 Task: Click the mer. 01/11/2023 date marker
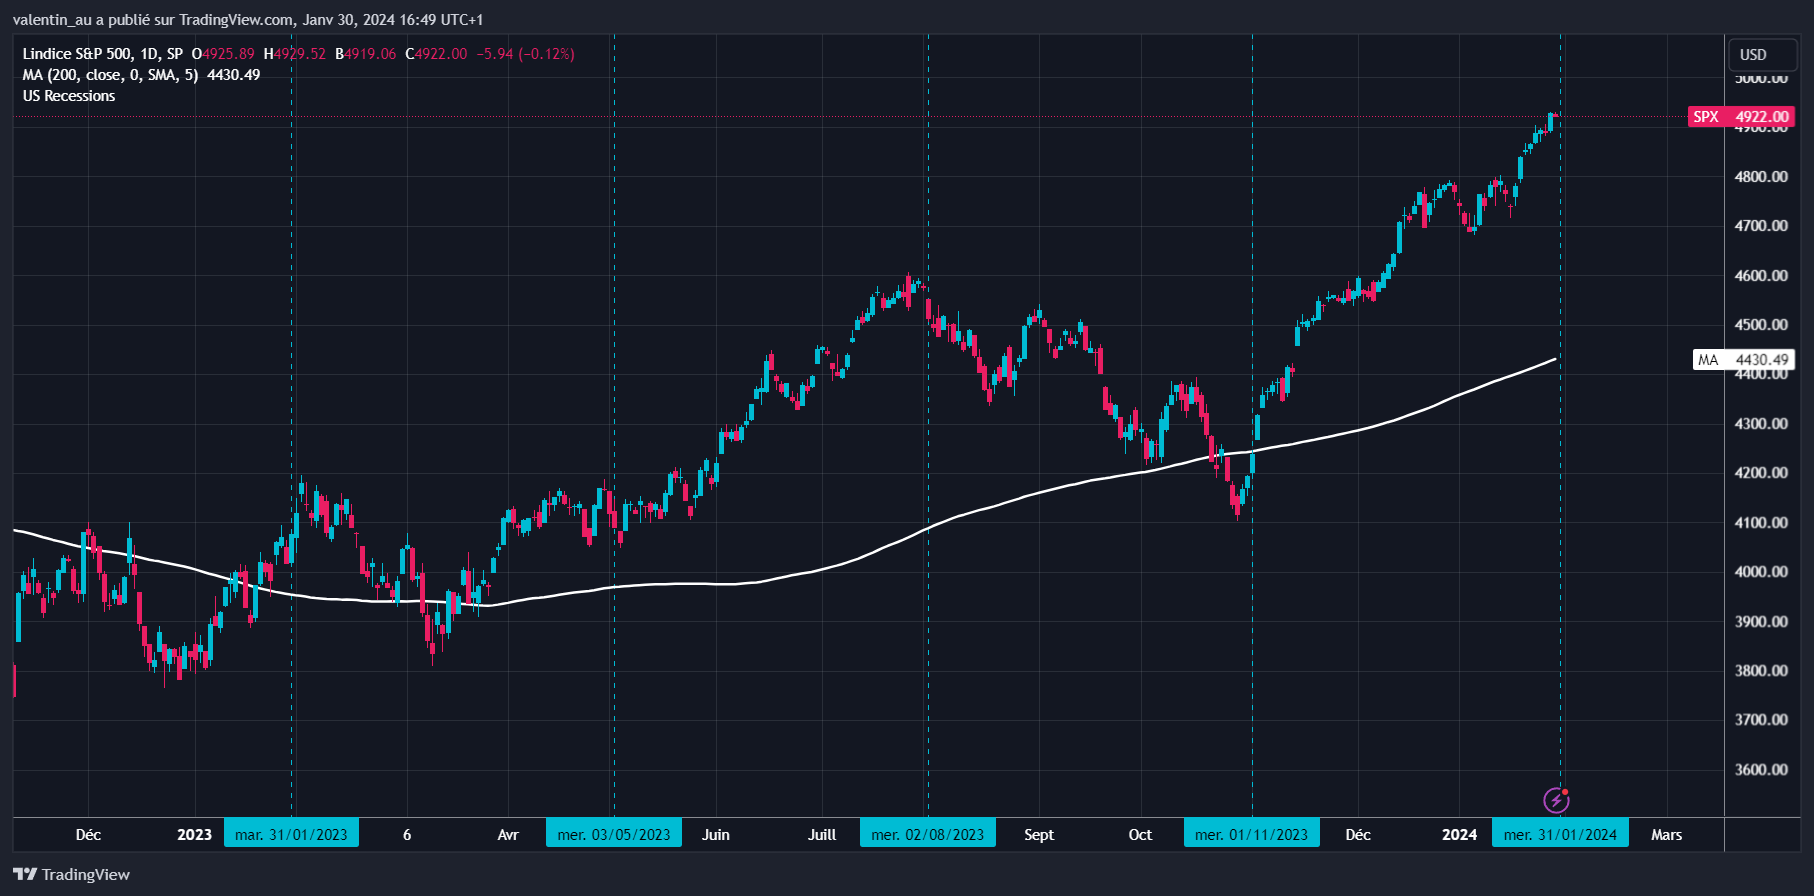1251,834
